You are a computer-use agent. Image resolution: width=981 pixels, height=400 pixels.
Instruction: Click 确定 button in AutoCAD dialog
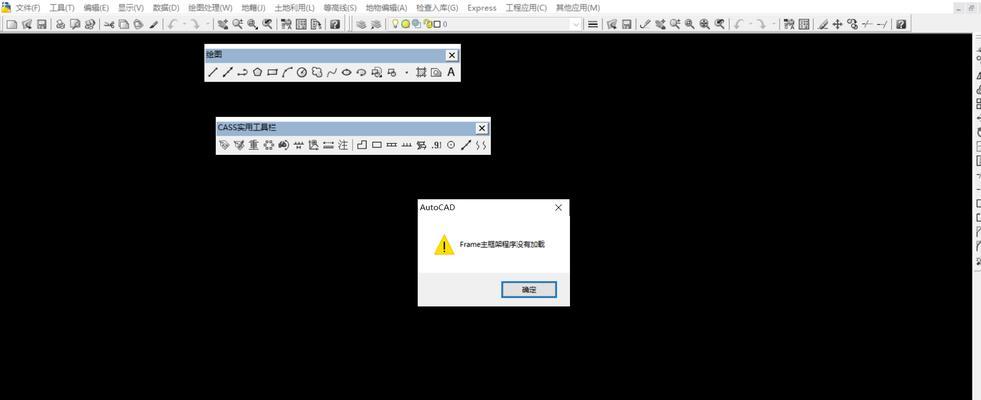click(x=529, y=289)
